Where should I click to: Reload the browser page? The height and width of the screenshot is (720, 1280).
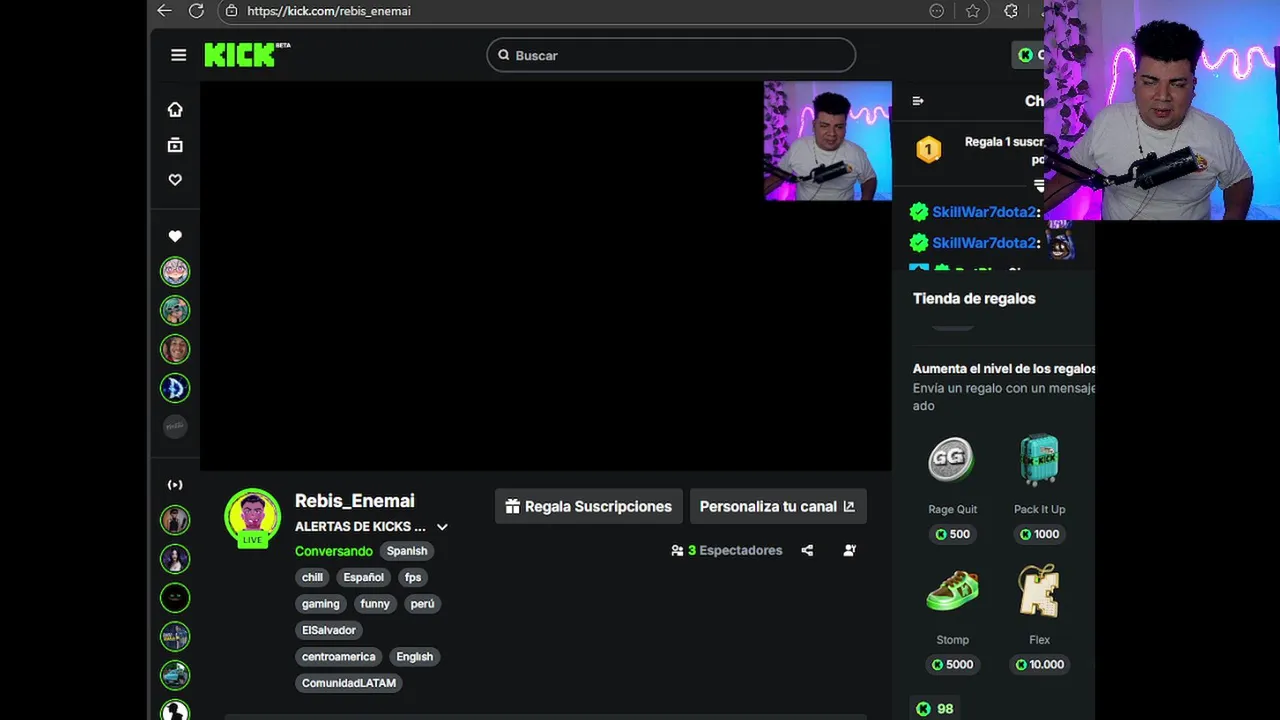click(x=196, y=11)
